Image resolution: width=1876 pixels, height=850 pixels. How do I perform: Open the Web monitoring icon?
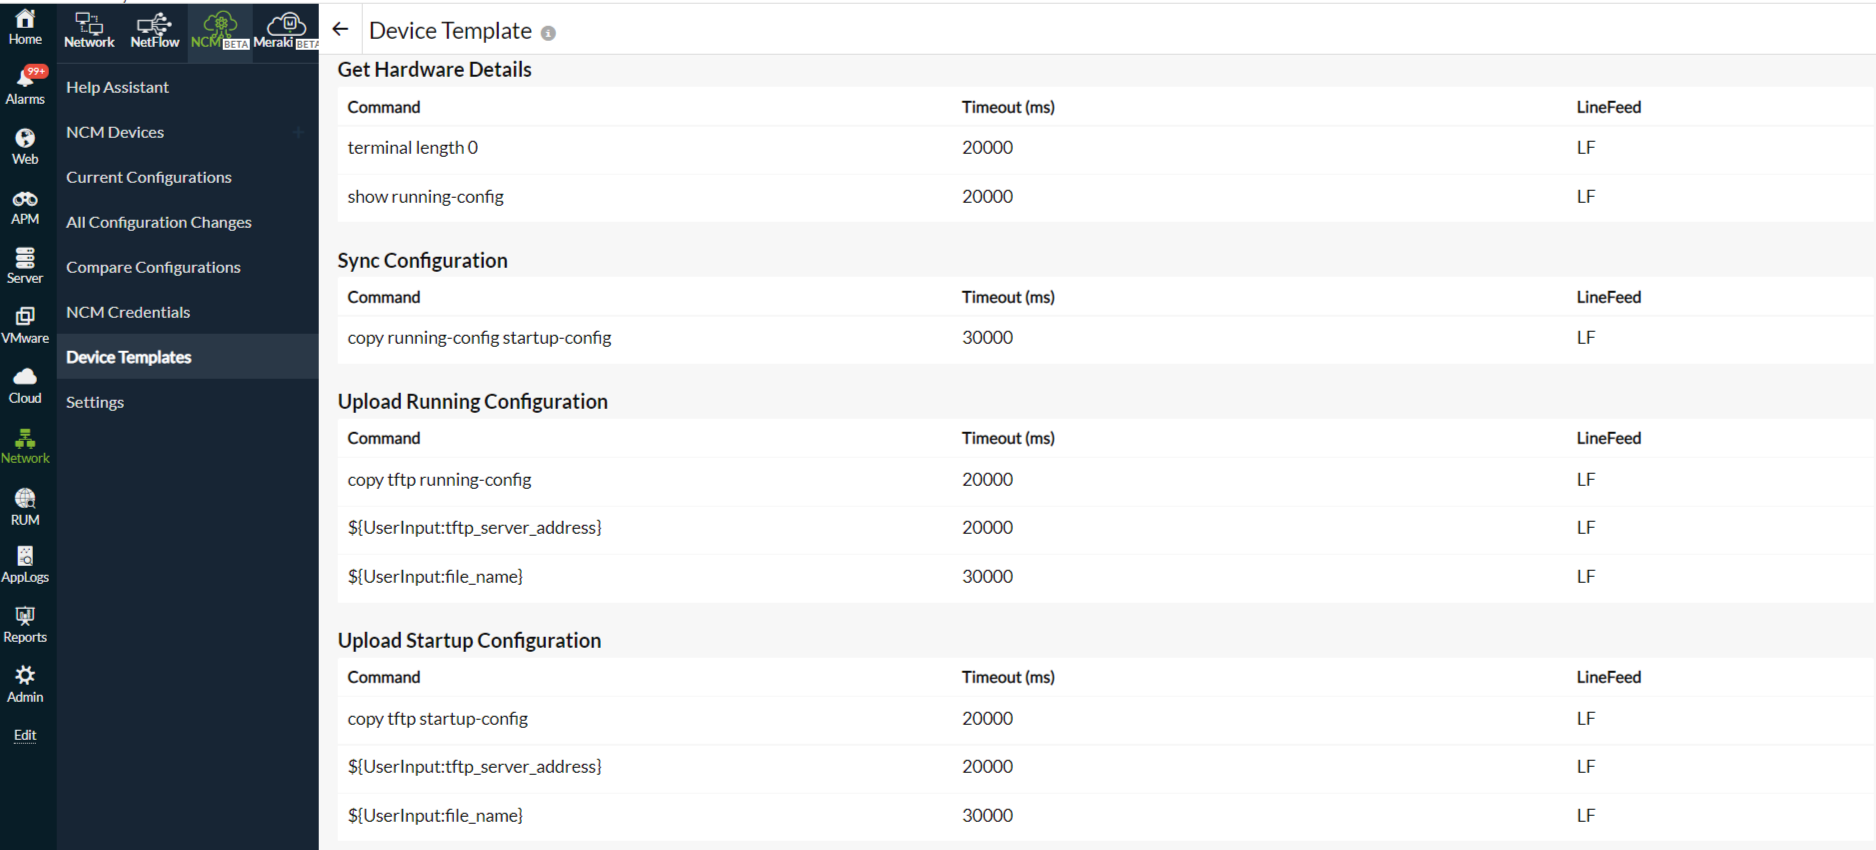click(x=25, y=138)
